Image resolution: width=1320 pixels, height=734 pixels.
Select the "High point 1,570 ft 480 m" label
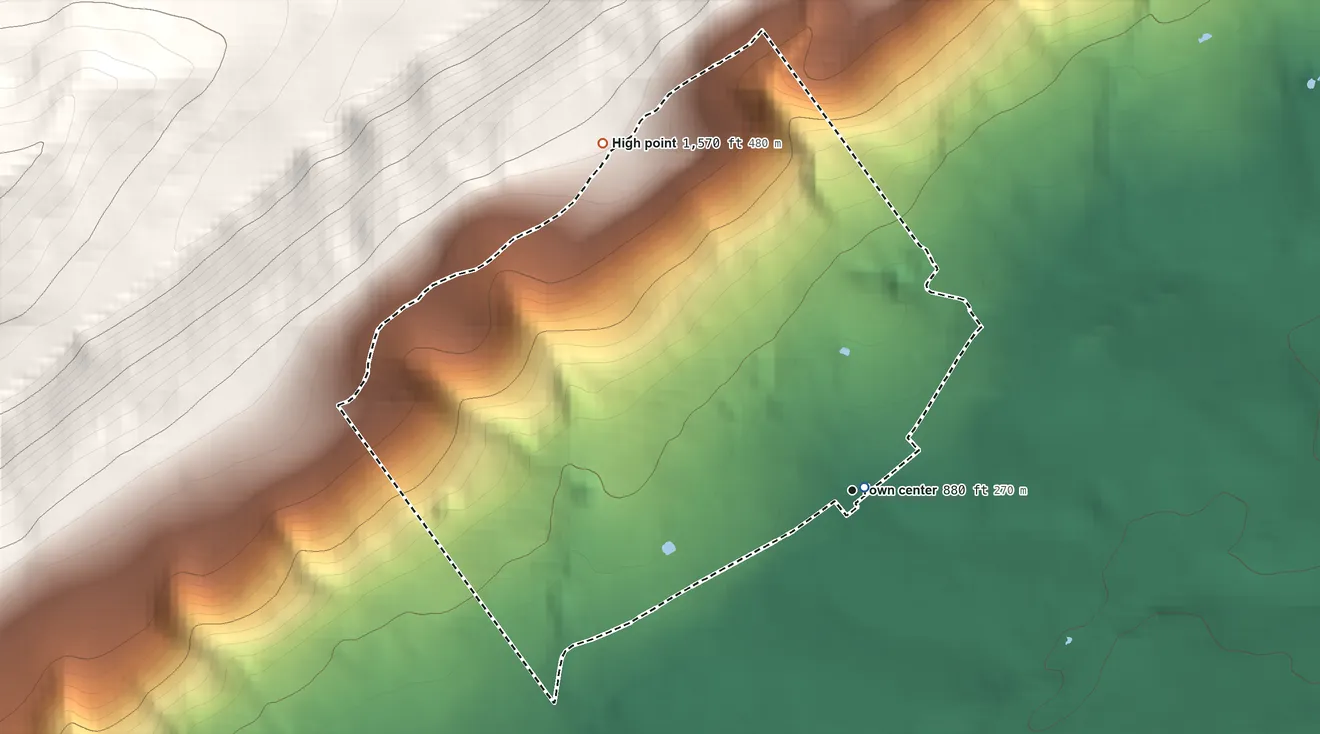(x=697, y=144)
